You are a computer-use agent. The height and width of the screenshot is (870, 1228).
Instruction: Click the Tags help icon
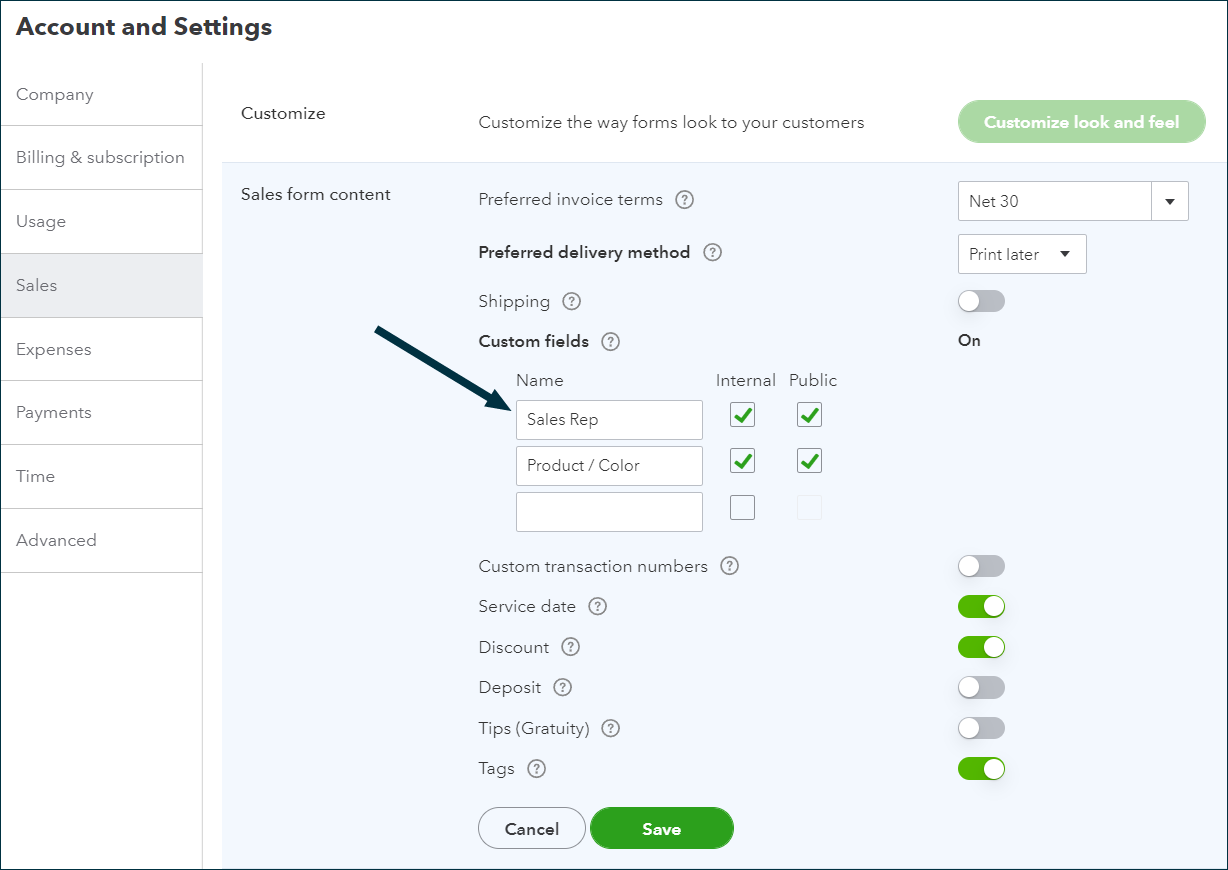[x=536, y=769]
